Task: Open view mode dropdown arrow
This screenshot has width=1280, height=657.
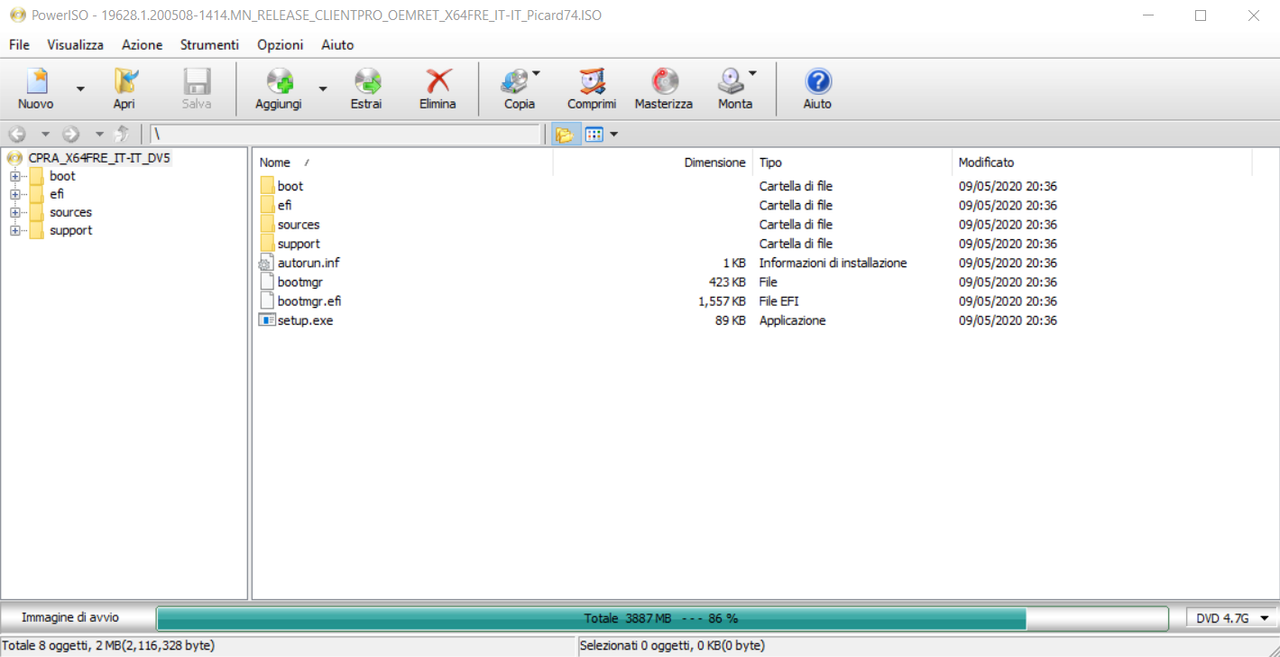Action: (x=613, y=134)
